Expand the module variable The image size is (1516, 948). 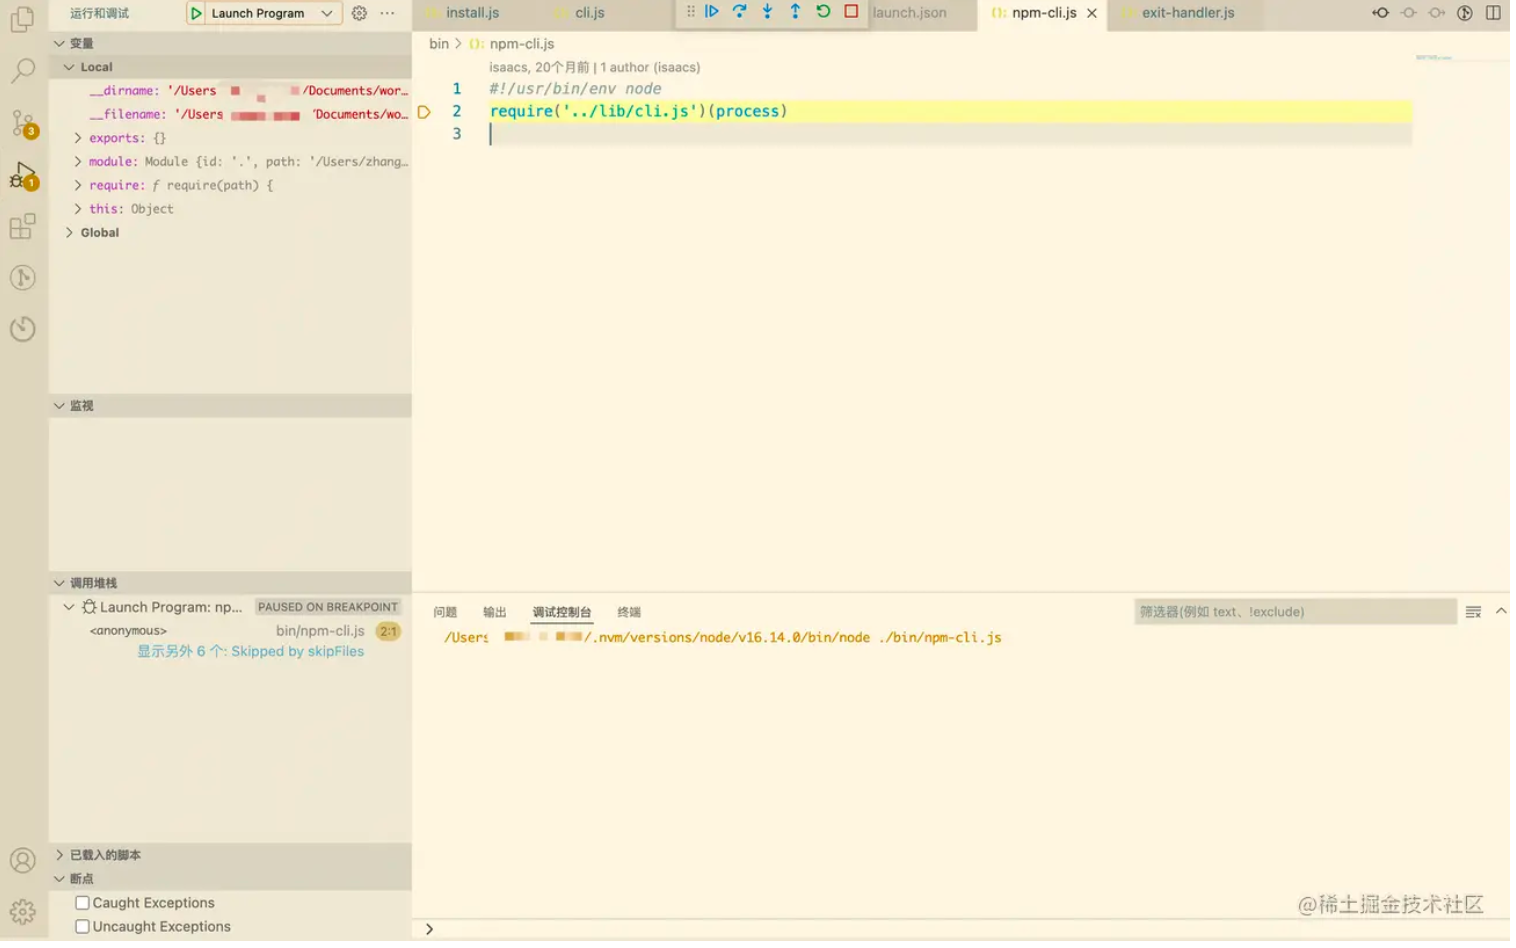click(78, 161)
